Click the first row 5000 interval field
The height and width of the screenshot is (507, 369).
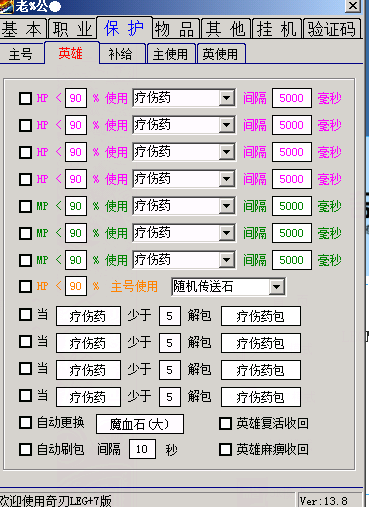[x=292, y=98]
